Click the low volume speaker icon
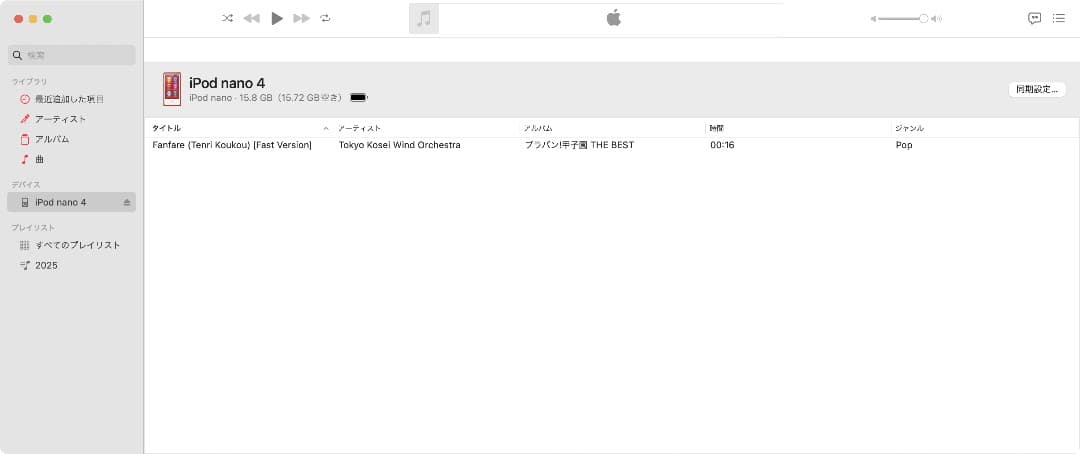This screenshot has height=454, width=1080. (873, 19)
